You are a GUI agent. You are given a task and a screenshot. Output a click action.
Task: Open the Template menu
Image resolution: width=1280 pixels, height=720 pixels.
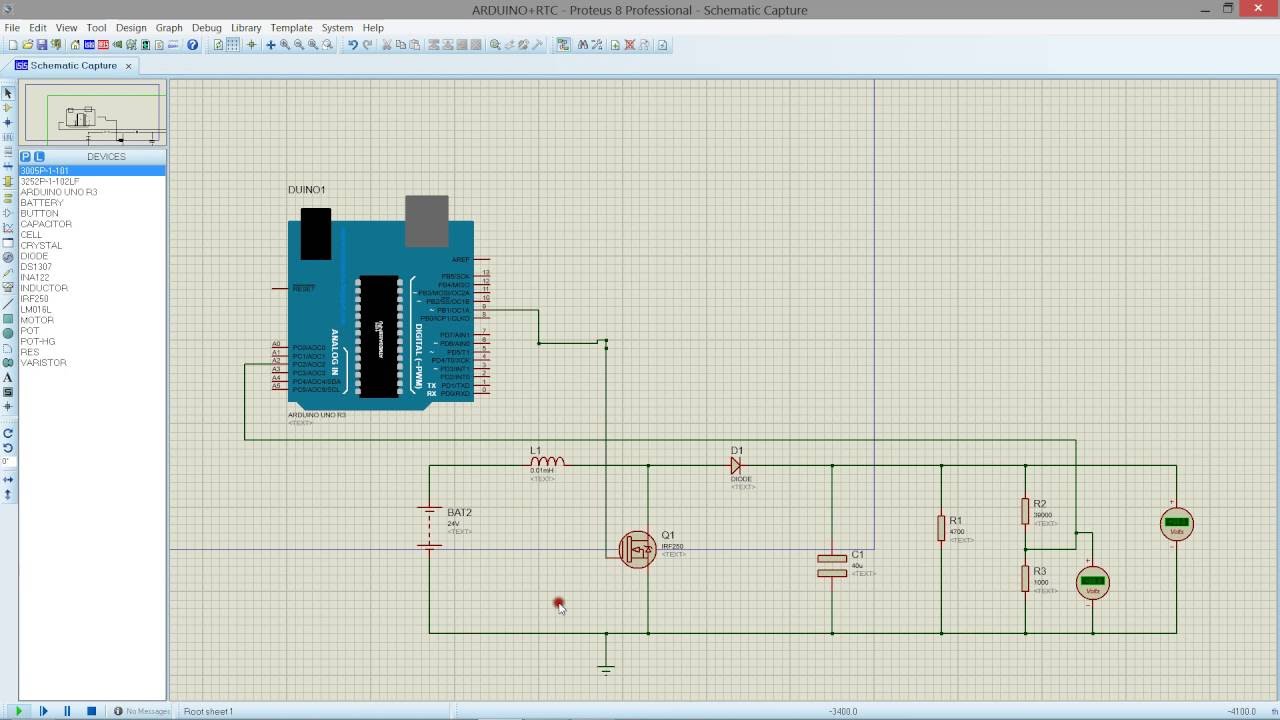pyautogui.click(x=291, y=28)
